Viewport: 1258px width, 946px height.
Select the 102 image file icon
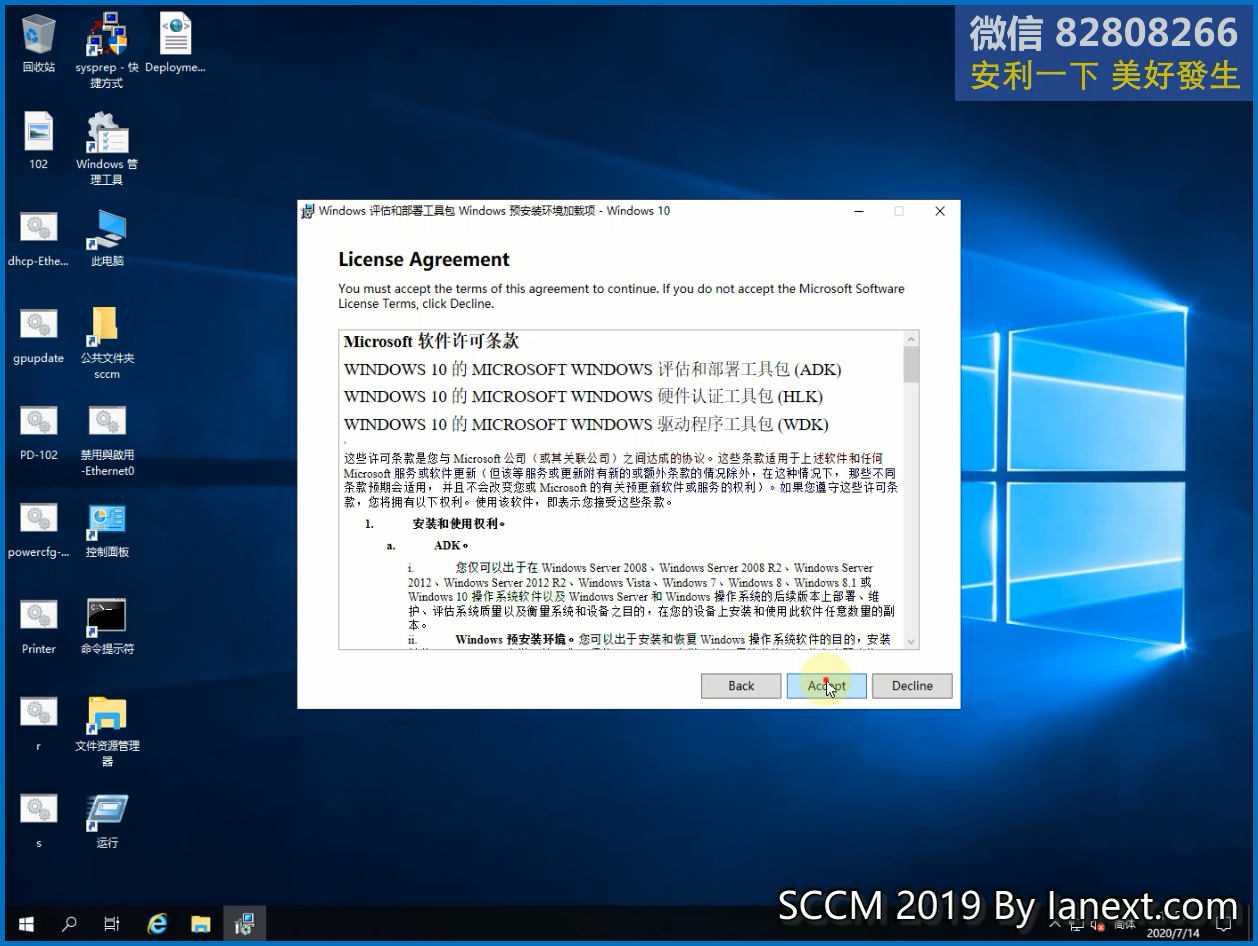[39, 141]
